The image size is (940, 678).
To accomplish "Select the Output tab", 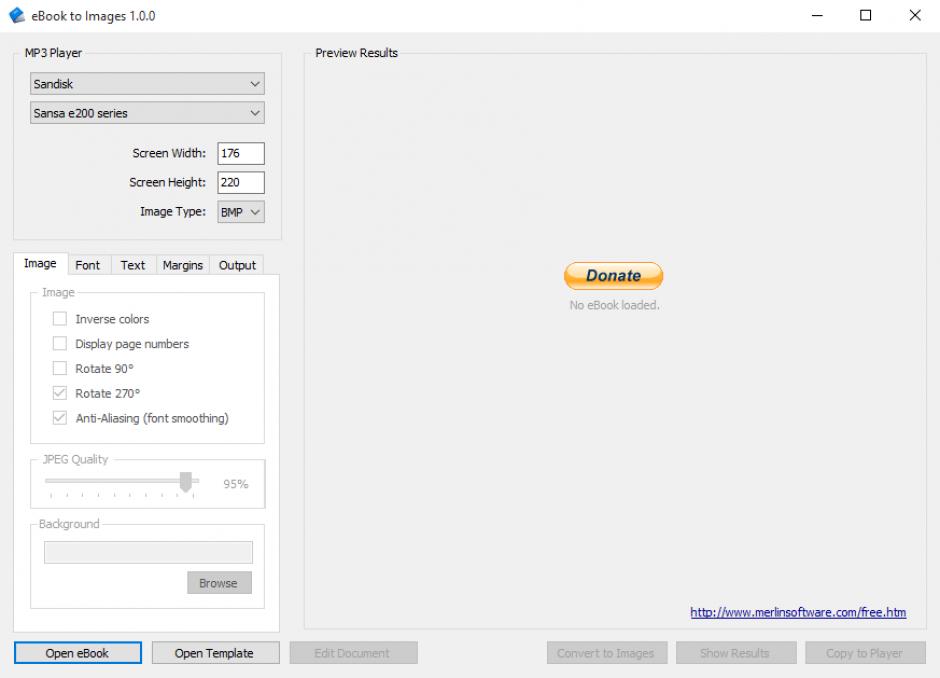I will click(237, 265).
